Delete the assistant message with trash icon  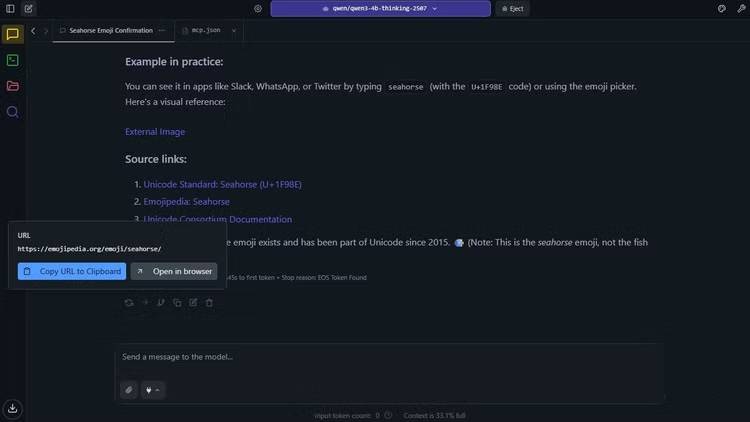coord(210,302)
